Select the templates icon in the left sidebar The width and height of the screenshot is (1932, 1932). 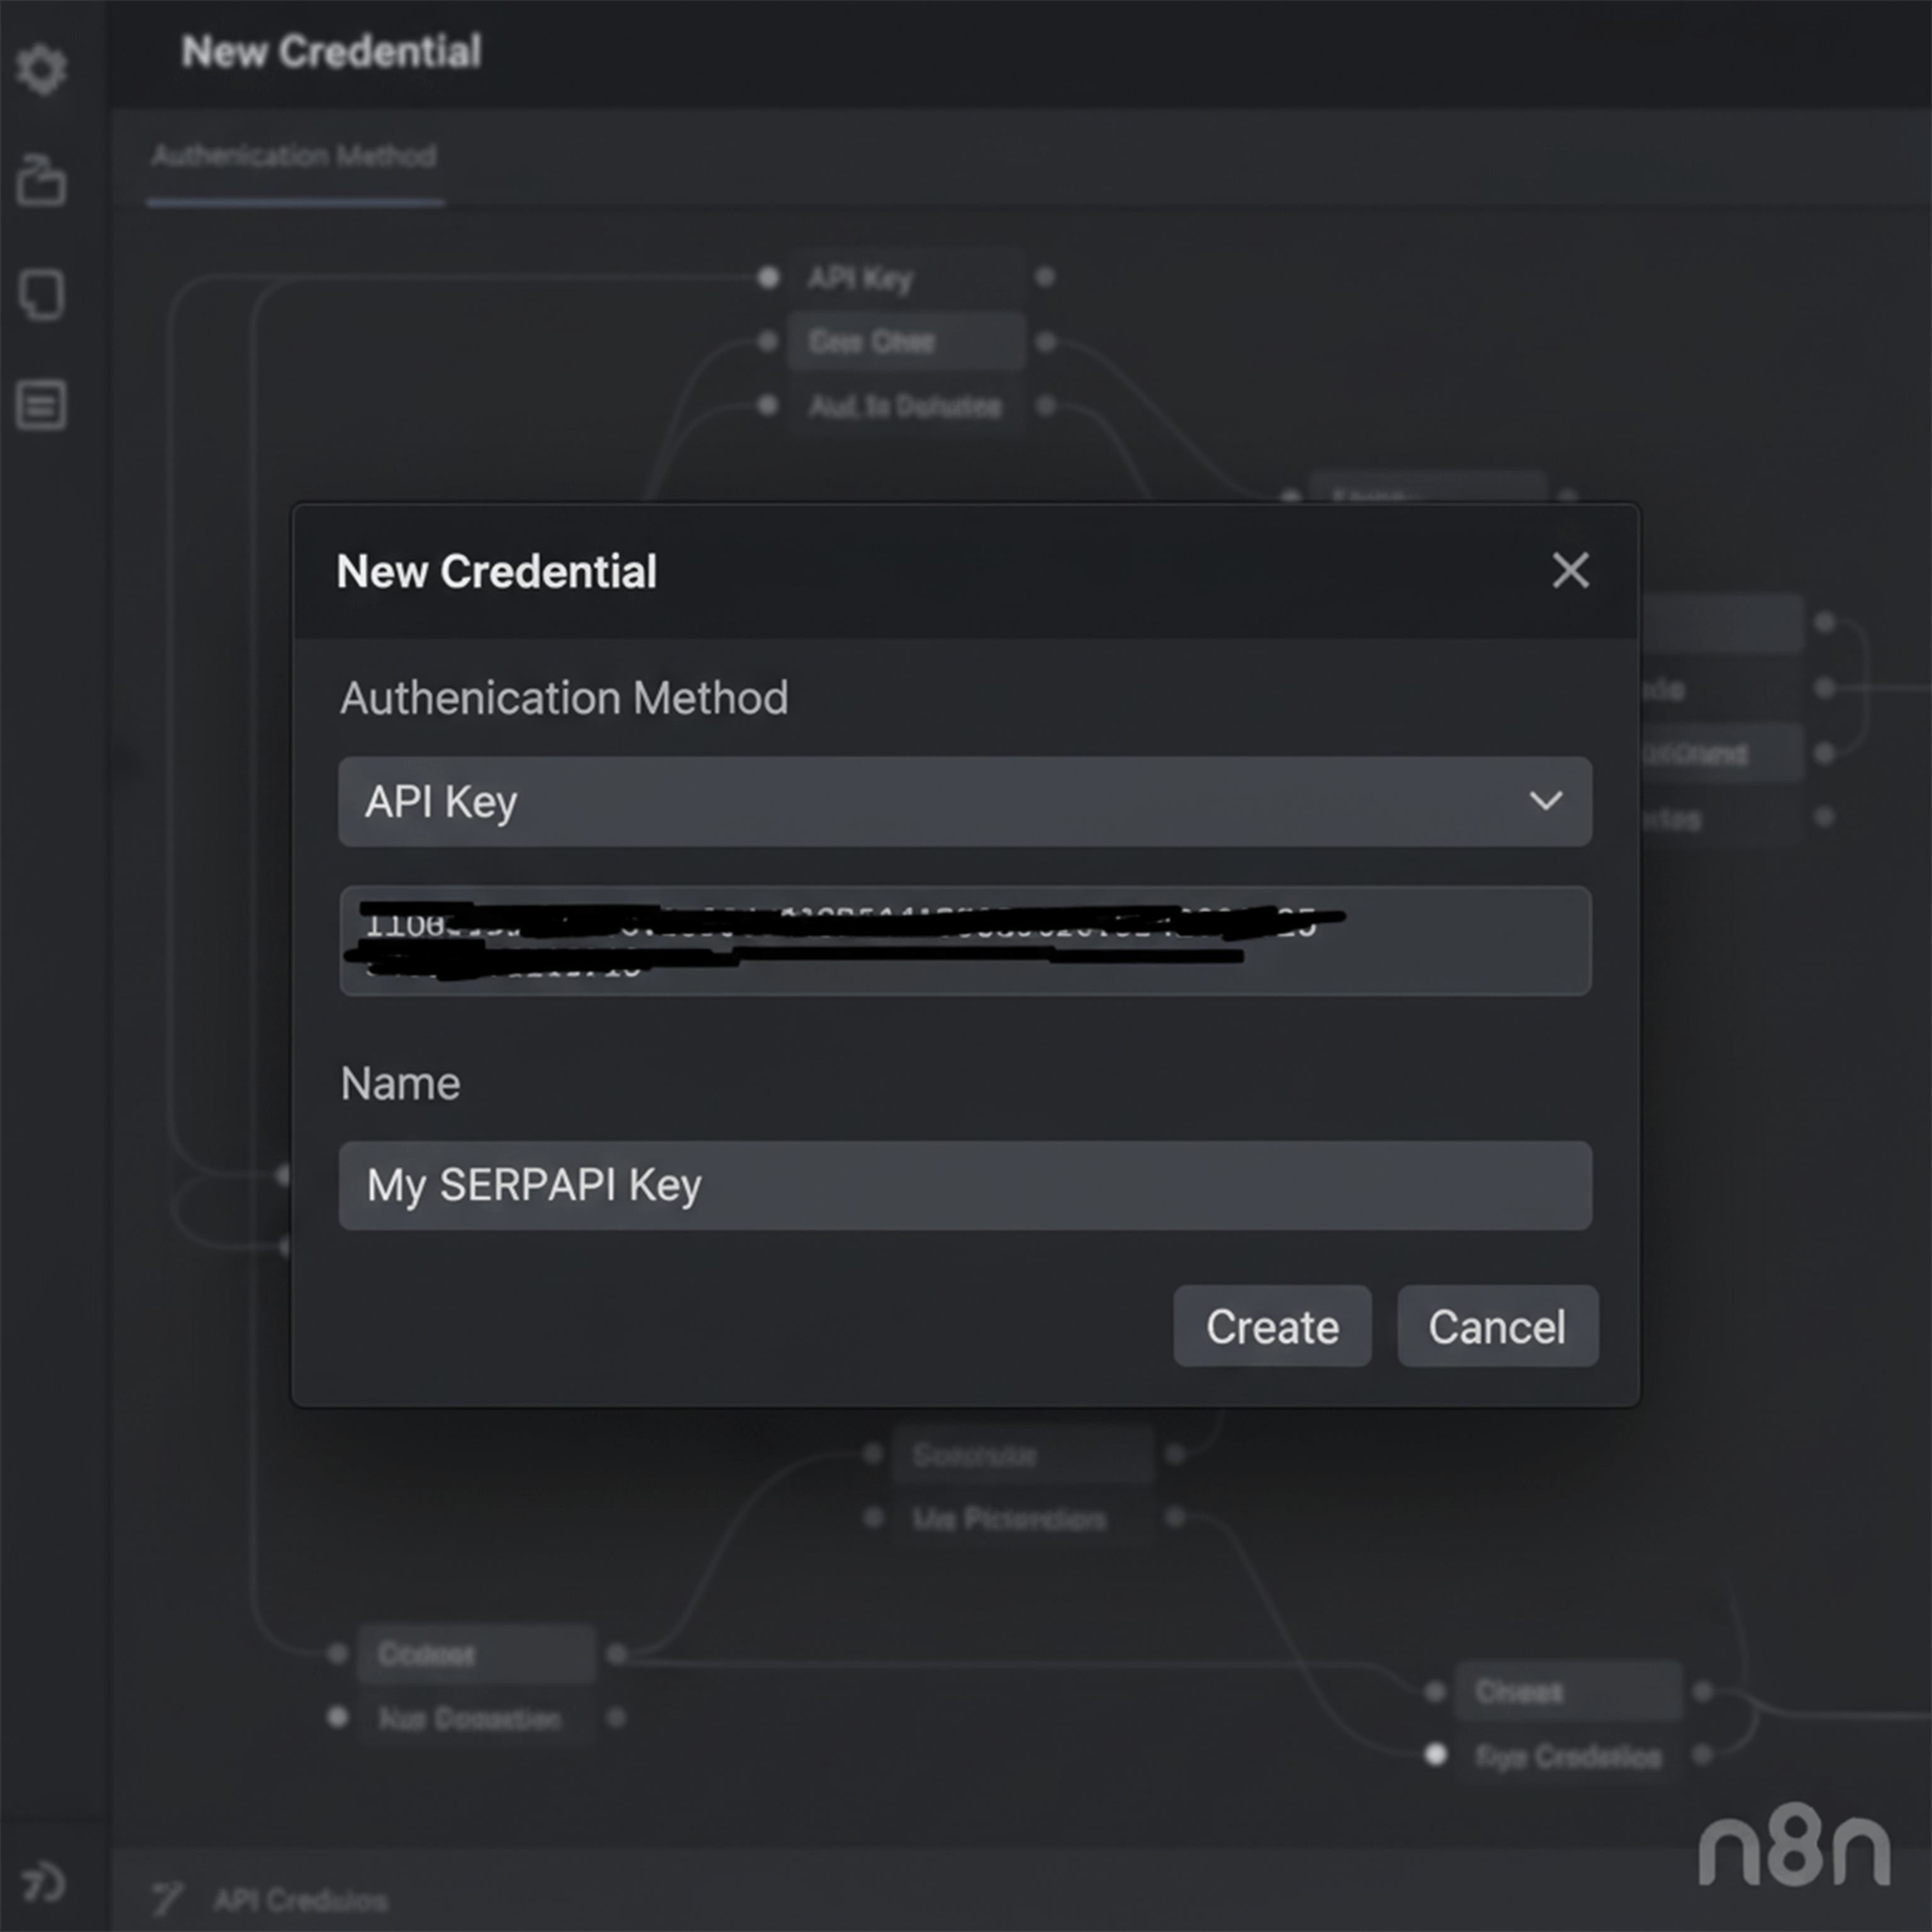click(x=42, y=295)
